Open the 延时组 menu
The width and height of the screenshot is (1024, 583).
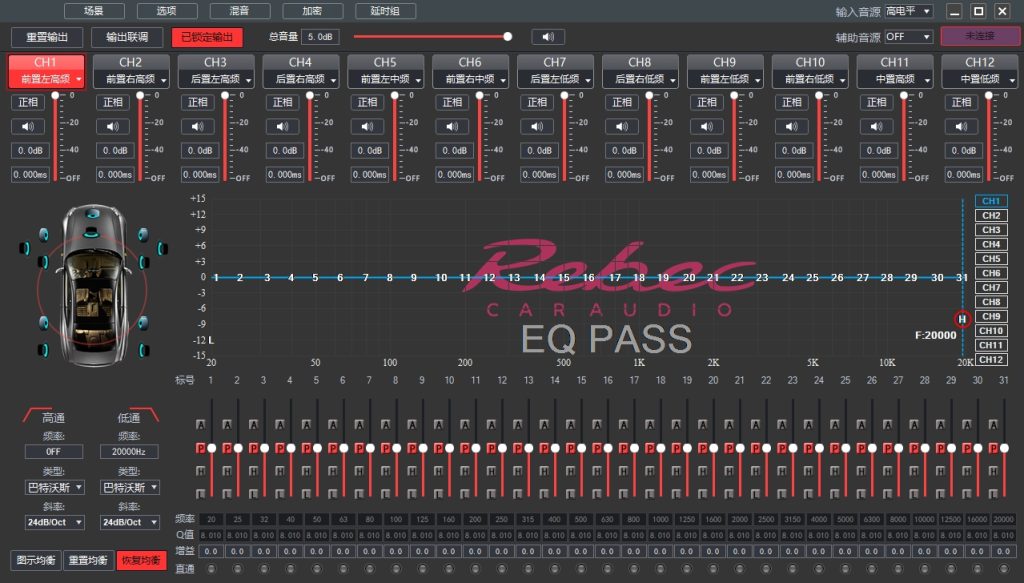(x=385, y=10)
